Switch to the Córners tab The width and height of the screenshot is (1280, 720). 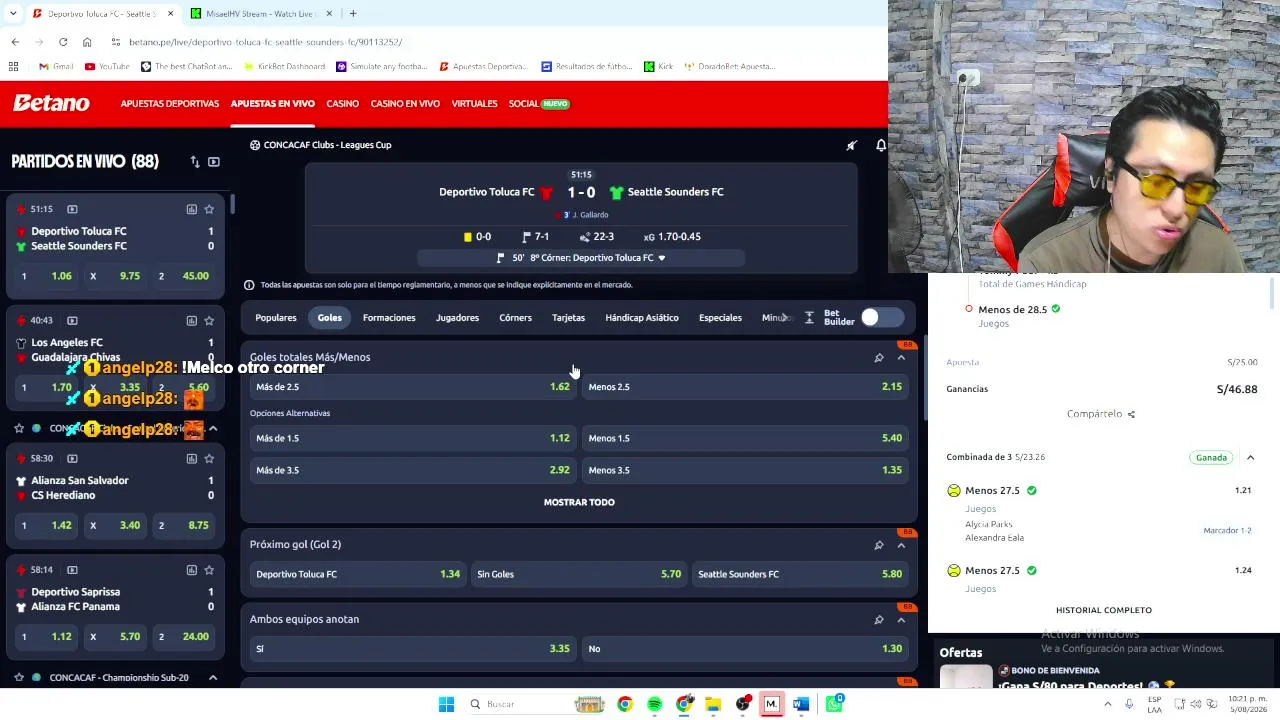point(516,317)
